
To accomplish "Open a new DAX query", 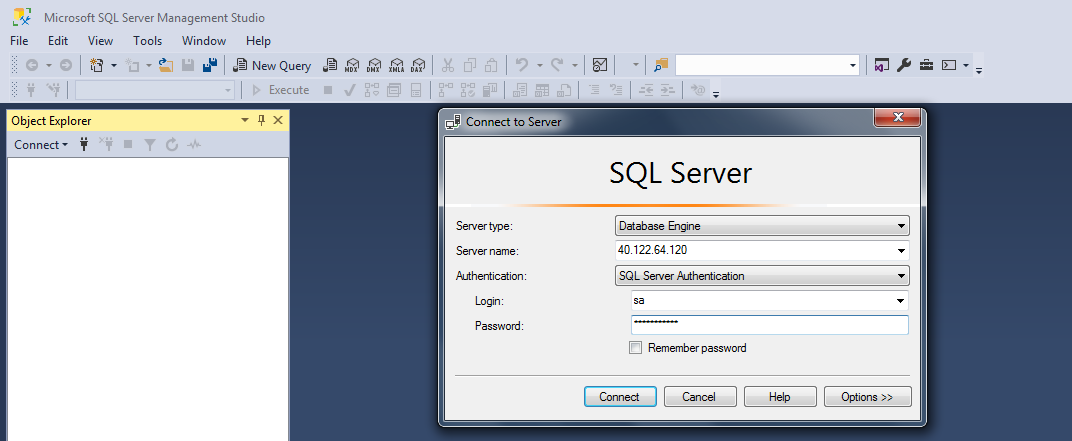I will [418, 66].
